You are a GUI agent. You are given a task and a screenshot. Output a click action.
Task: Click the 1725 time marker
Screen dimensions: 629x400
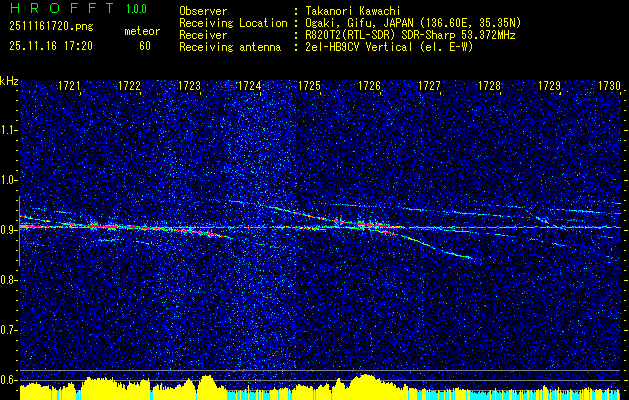[309, 85]
